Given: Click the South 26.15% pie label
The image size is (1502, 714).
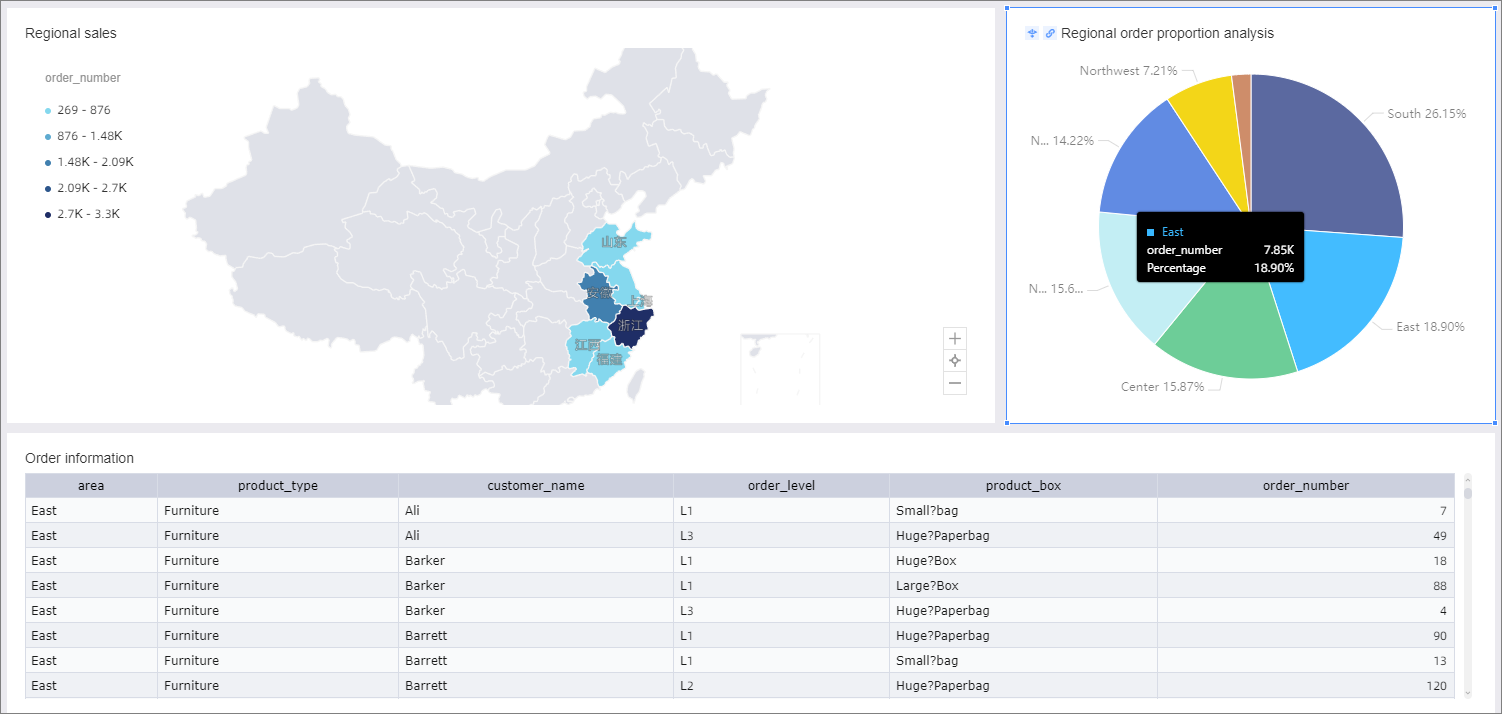Looking at the screenshot, I should 1427,114.
